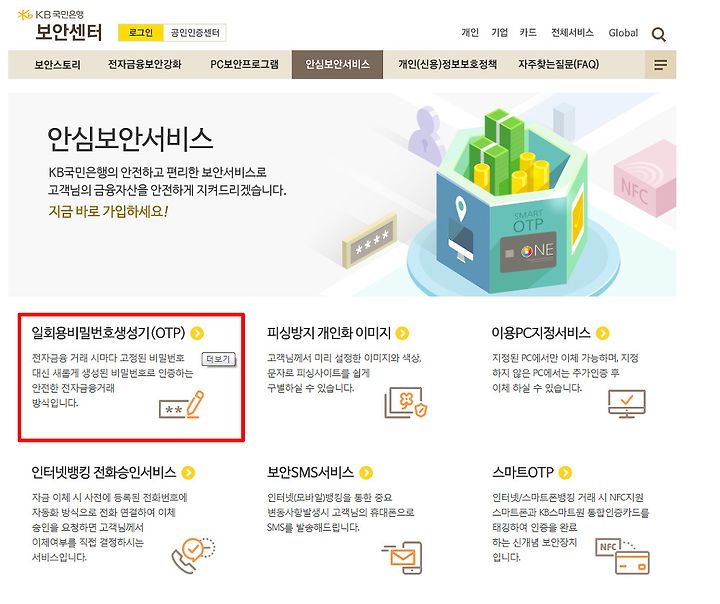Click the phone approval service icon

tap(193, 555)
